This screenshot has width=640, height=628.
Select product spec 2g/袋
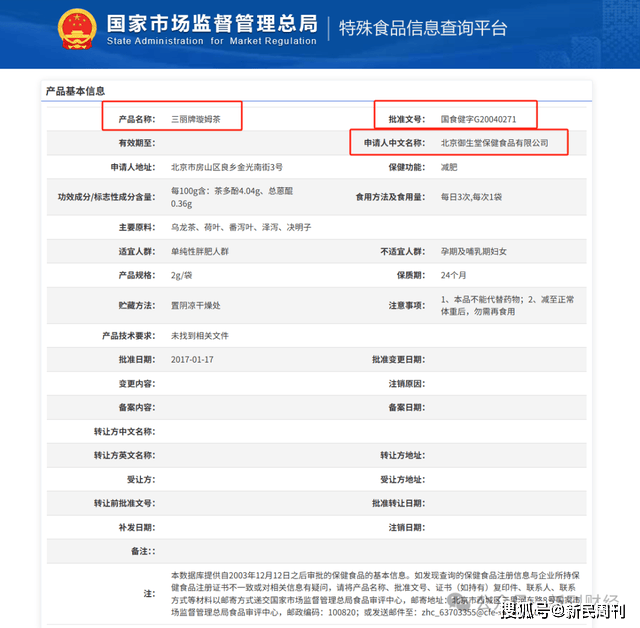point(181,275)
